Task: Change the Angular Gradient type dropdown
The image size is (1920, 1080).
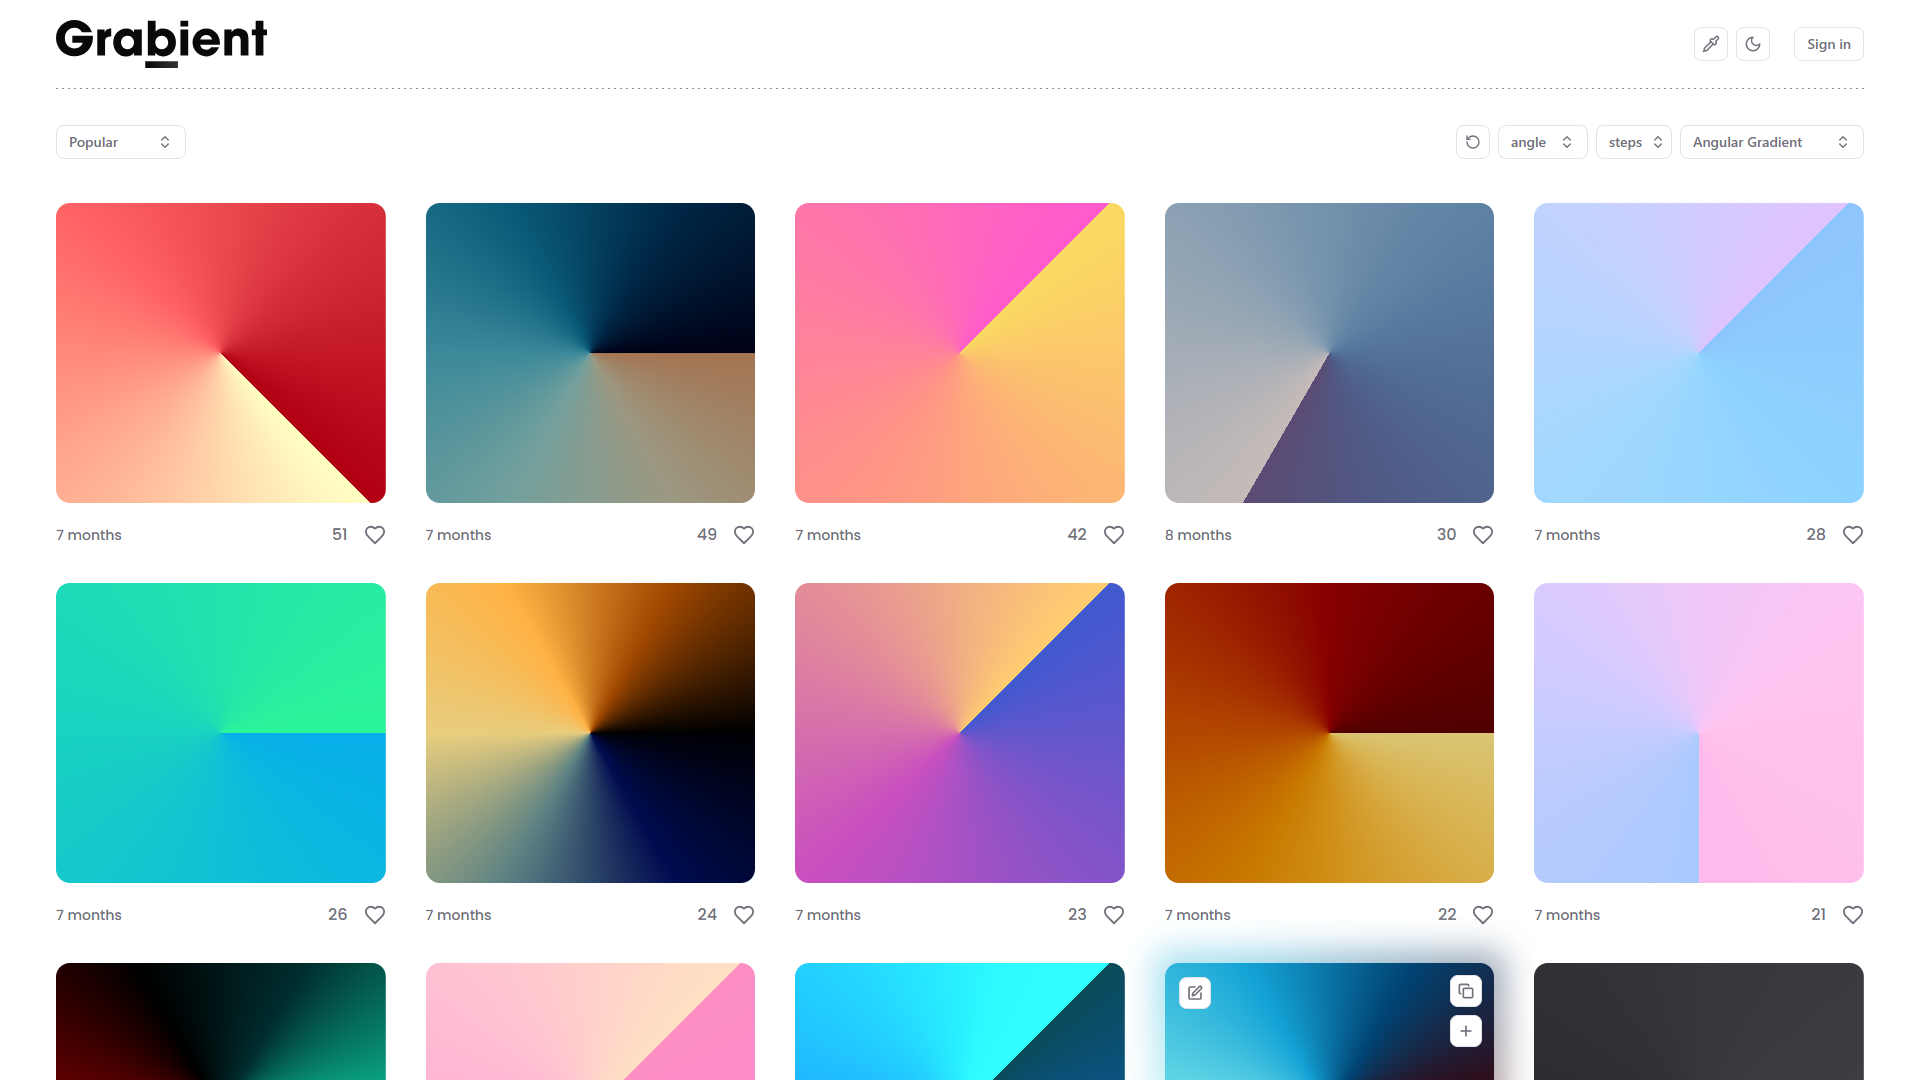Action: (x=1771, y=142)
